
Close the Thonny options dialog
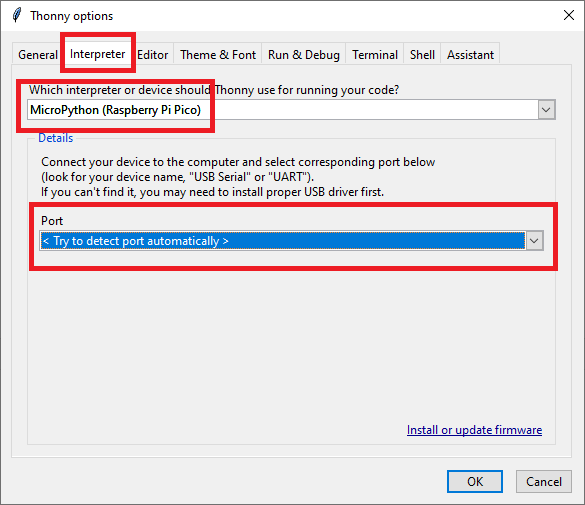tap(569, 15)
